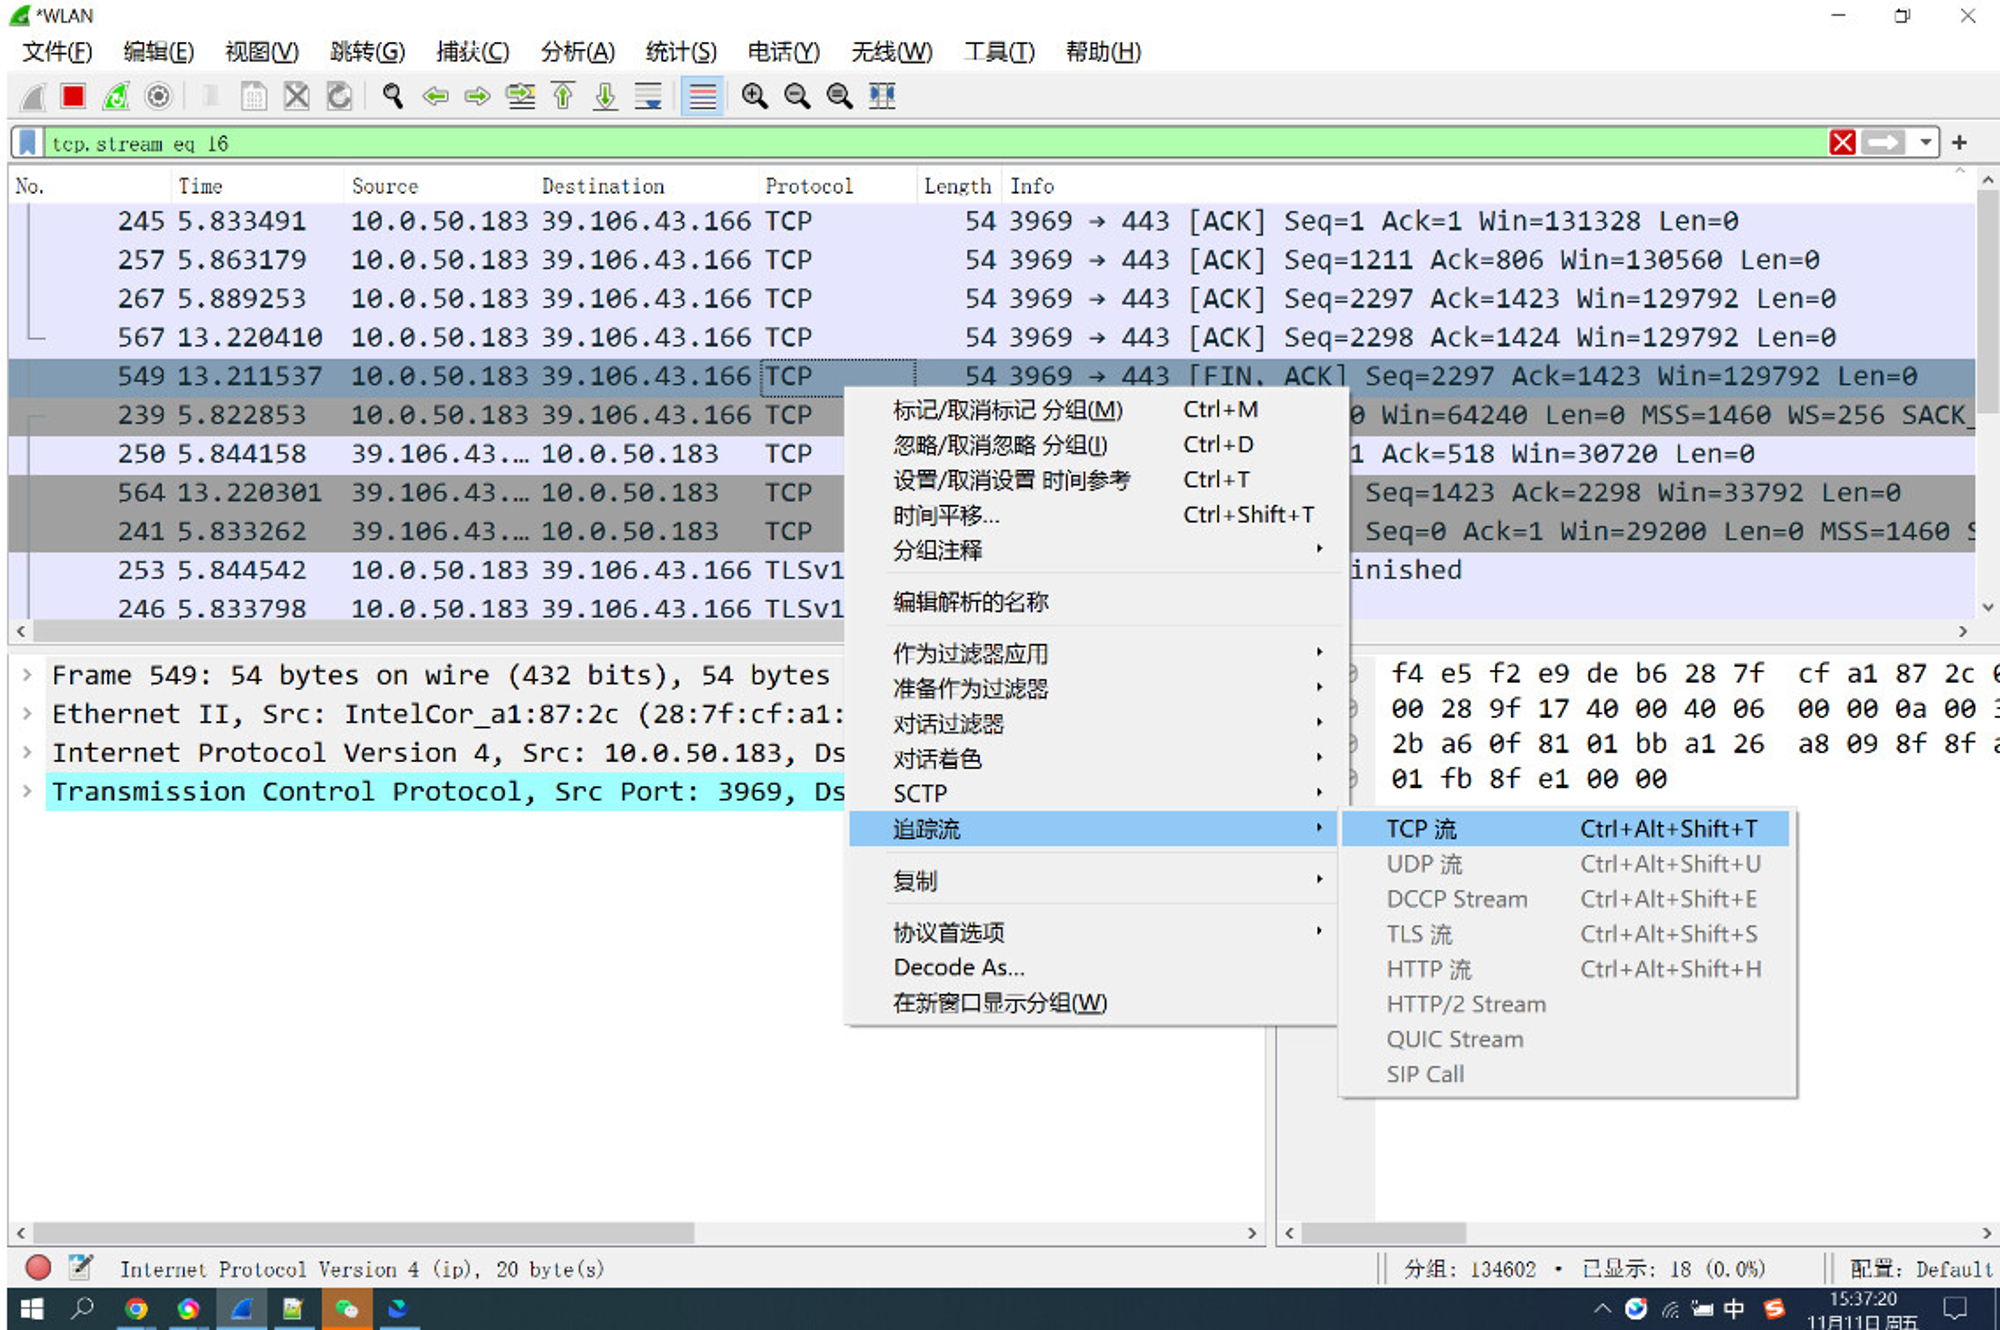Open the 对话过滤器 submenu

click(1093, 723)
